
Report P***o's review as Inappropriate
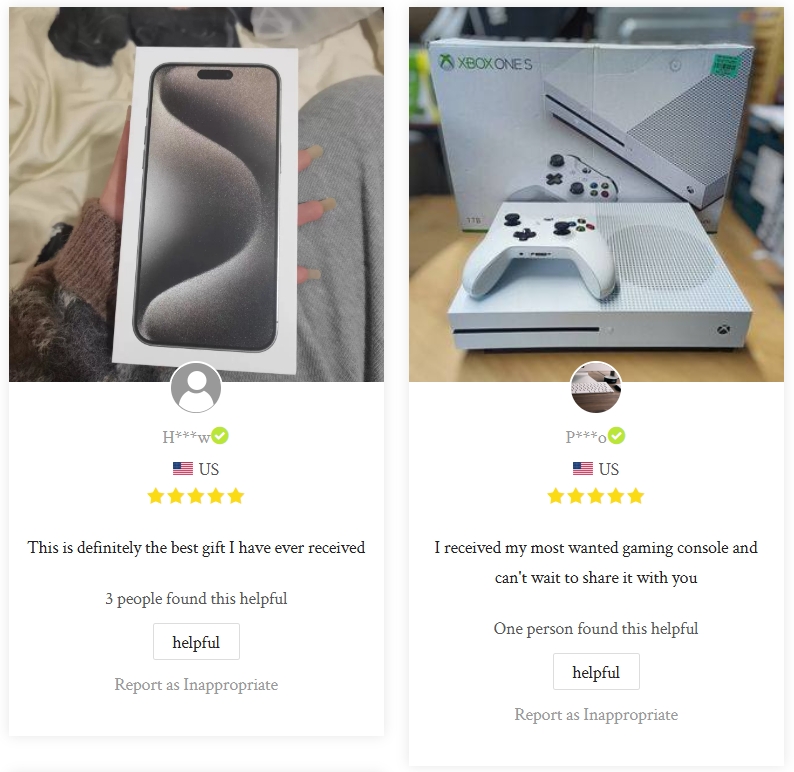[x=597, y=715]
